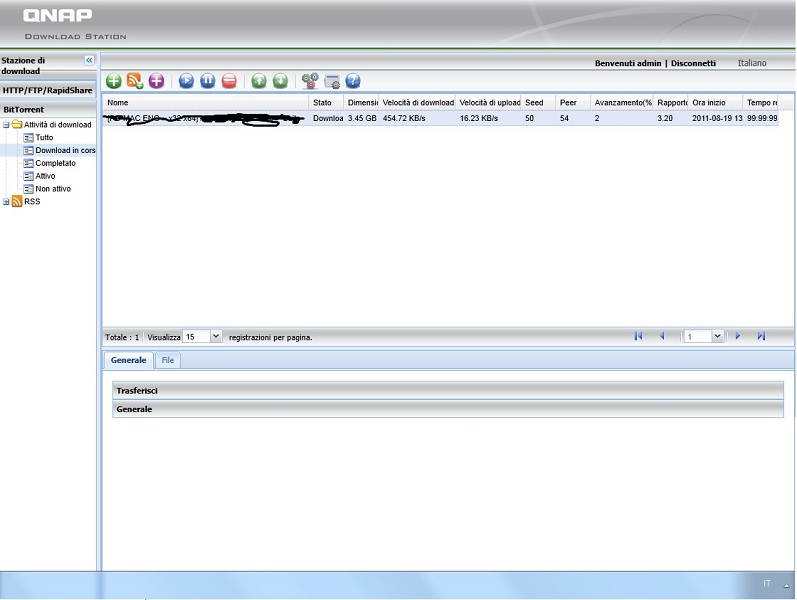Select the Generale tab
The width and height of the screenshot is (797, 600).
[x=128, y=360]
